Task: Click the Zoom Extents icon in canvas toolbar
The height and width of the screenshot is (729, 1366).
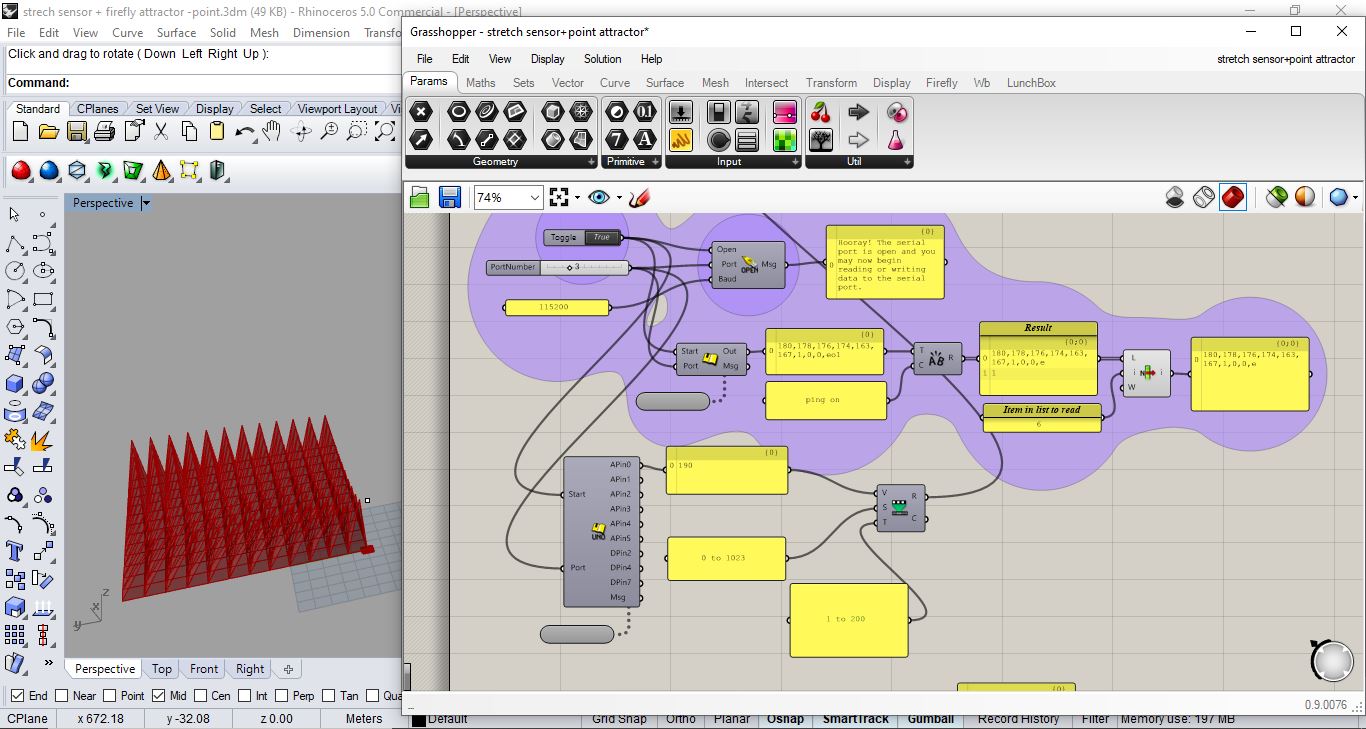Action: pyautogui.click(x=560, y=198)
